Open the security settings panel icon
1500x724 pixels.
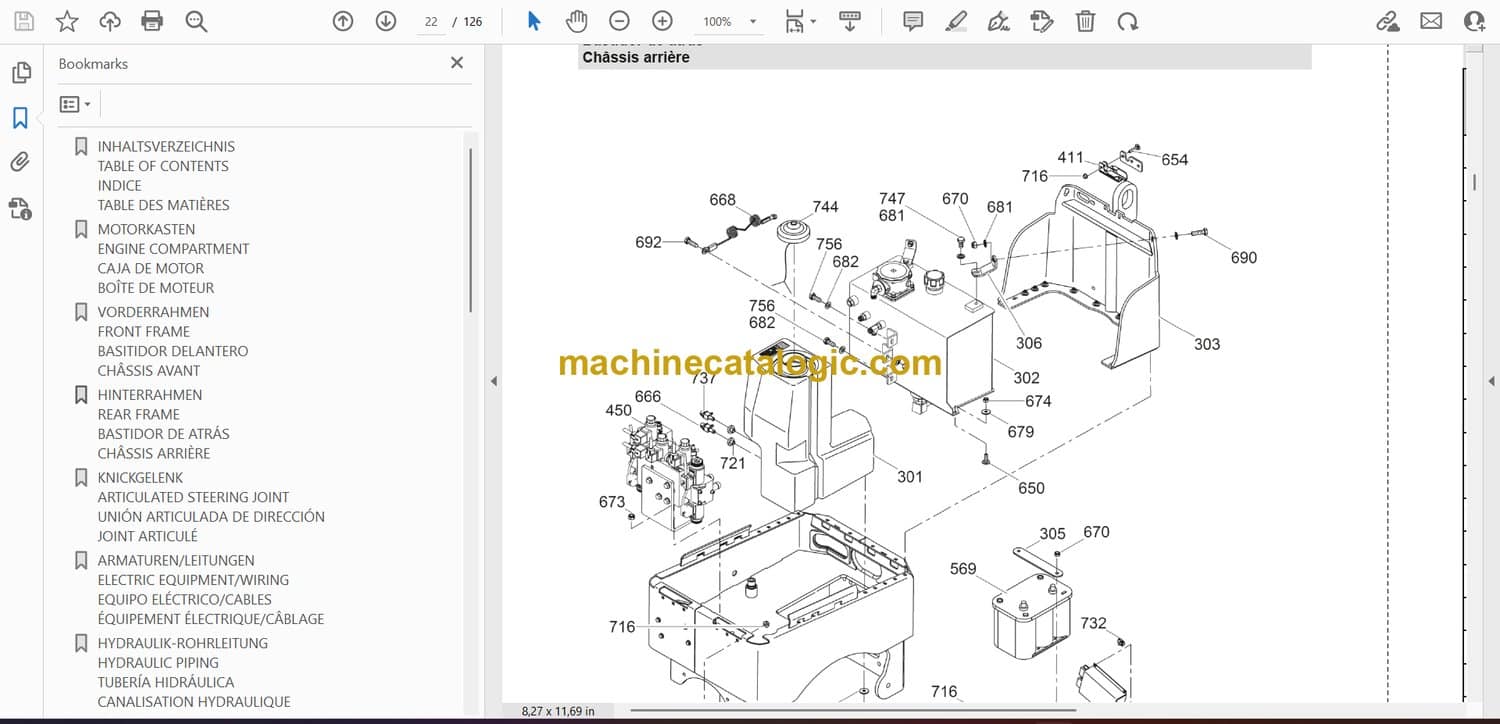point(20,208)
